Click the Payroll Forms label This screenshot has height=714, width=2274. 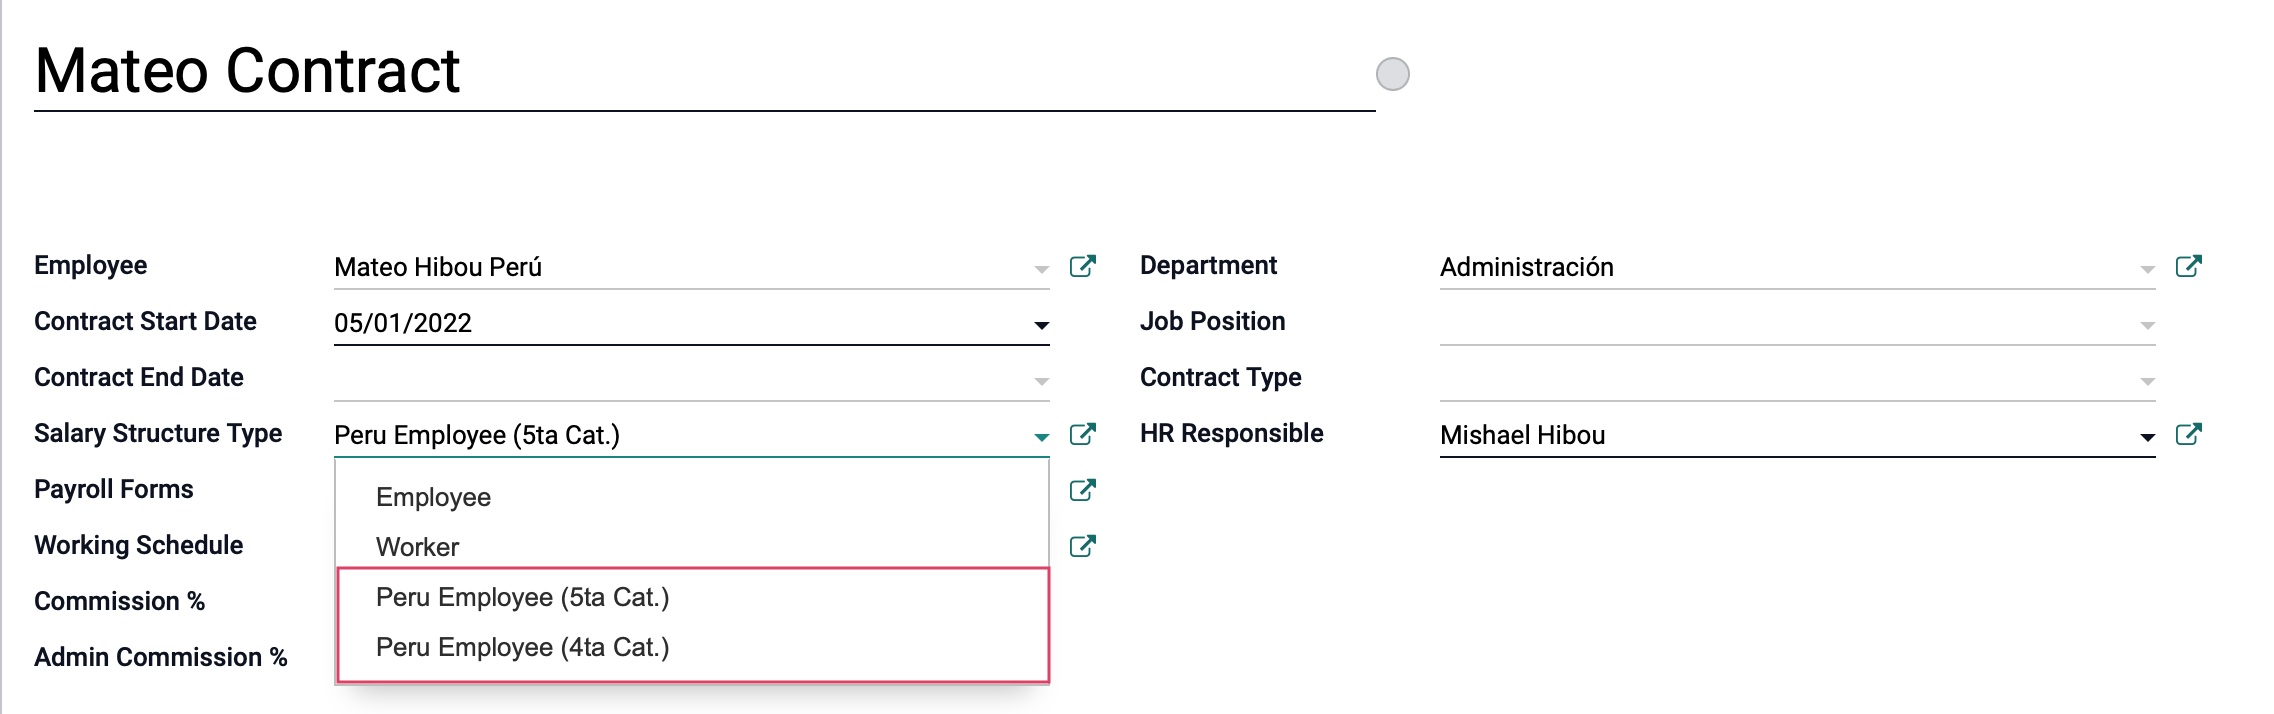pyautogui.click(x=114, y=489)
